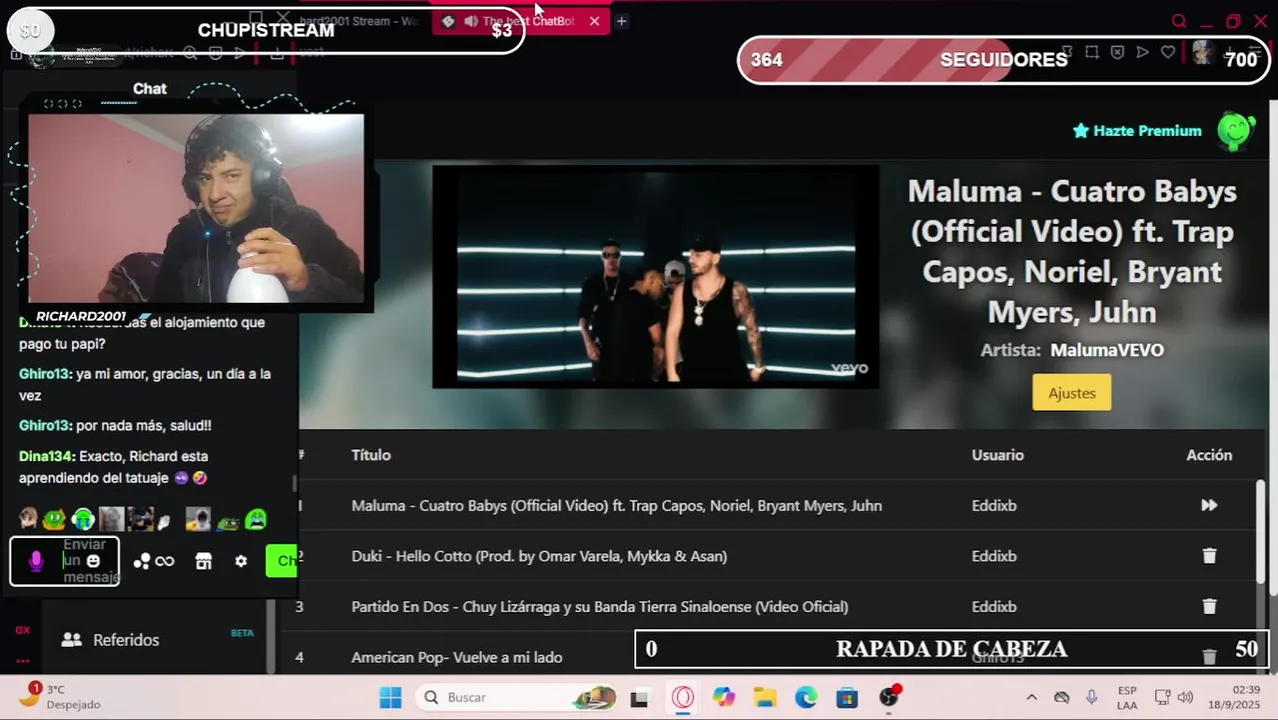Select the screaming face photo emote

(198, 519)
